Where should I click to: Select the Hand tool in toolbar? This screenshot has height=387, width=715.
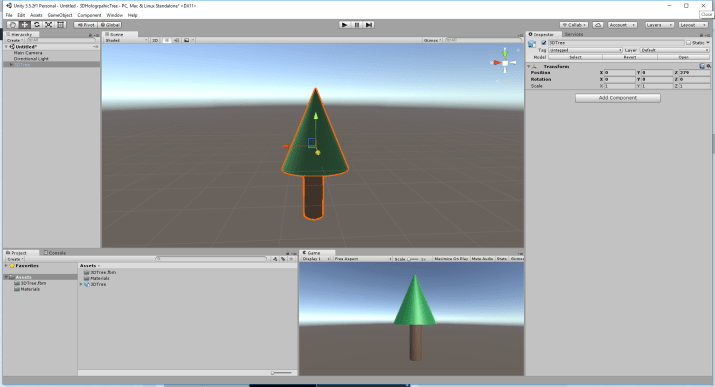13,25
